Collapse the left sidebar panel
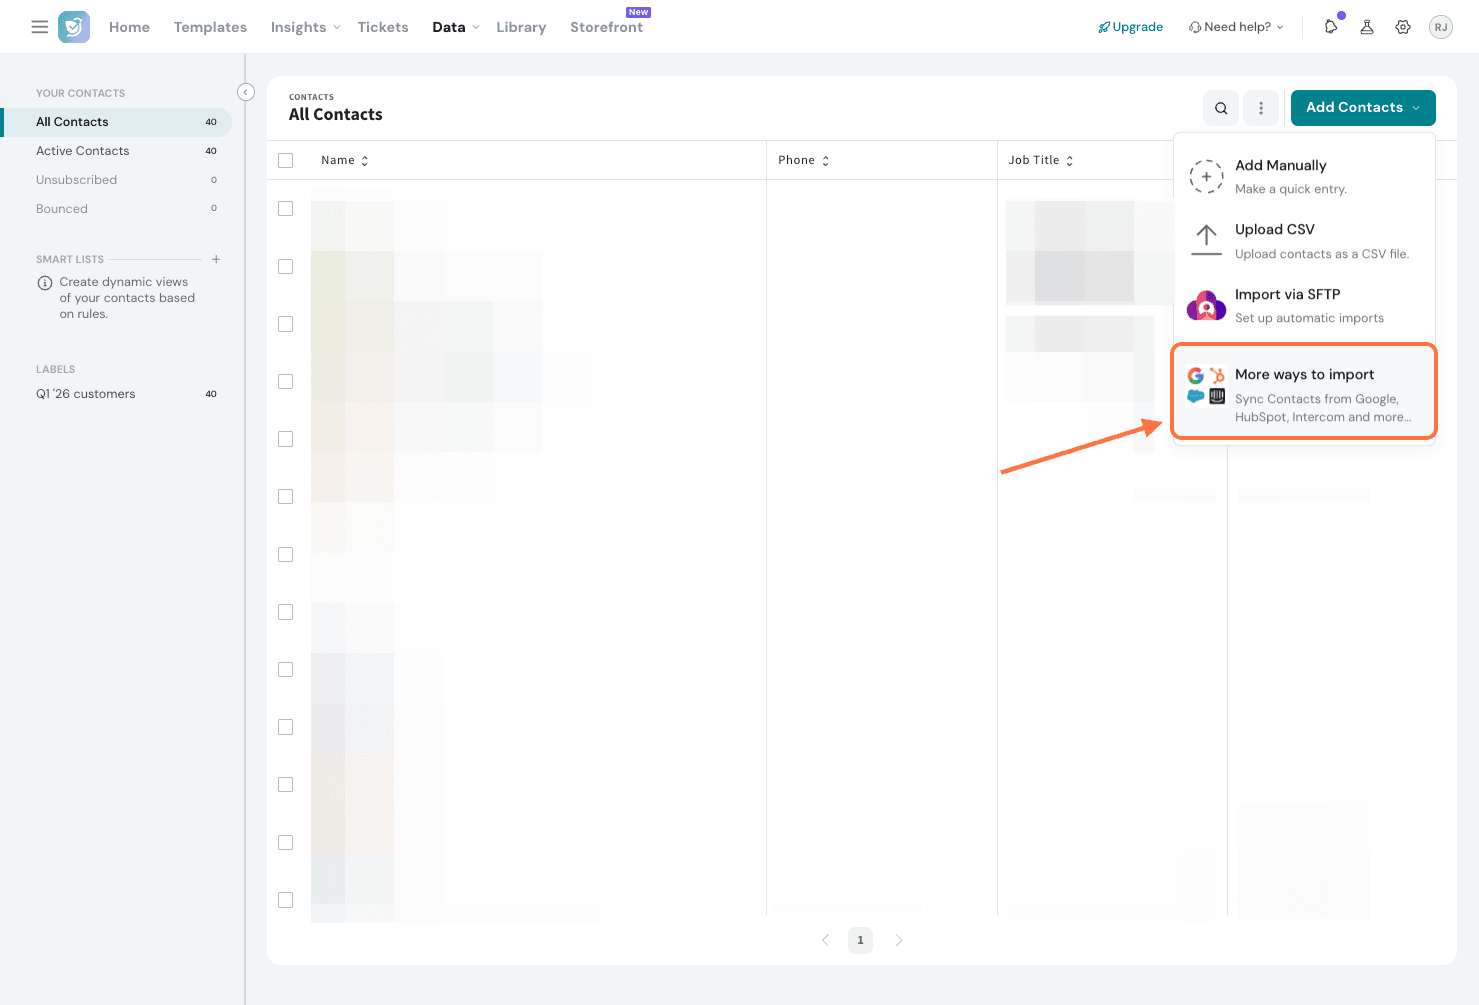 point(246,92)
